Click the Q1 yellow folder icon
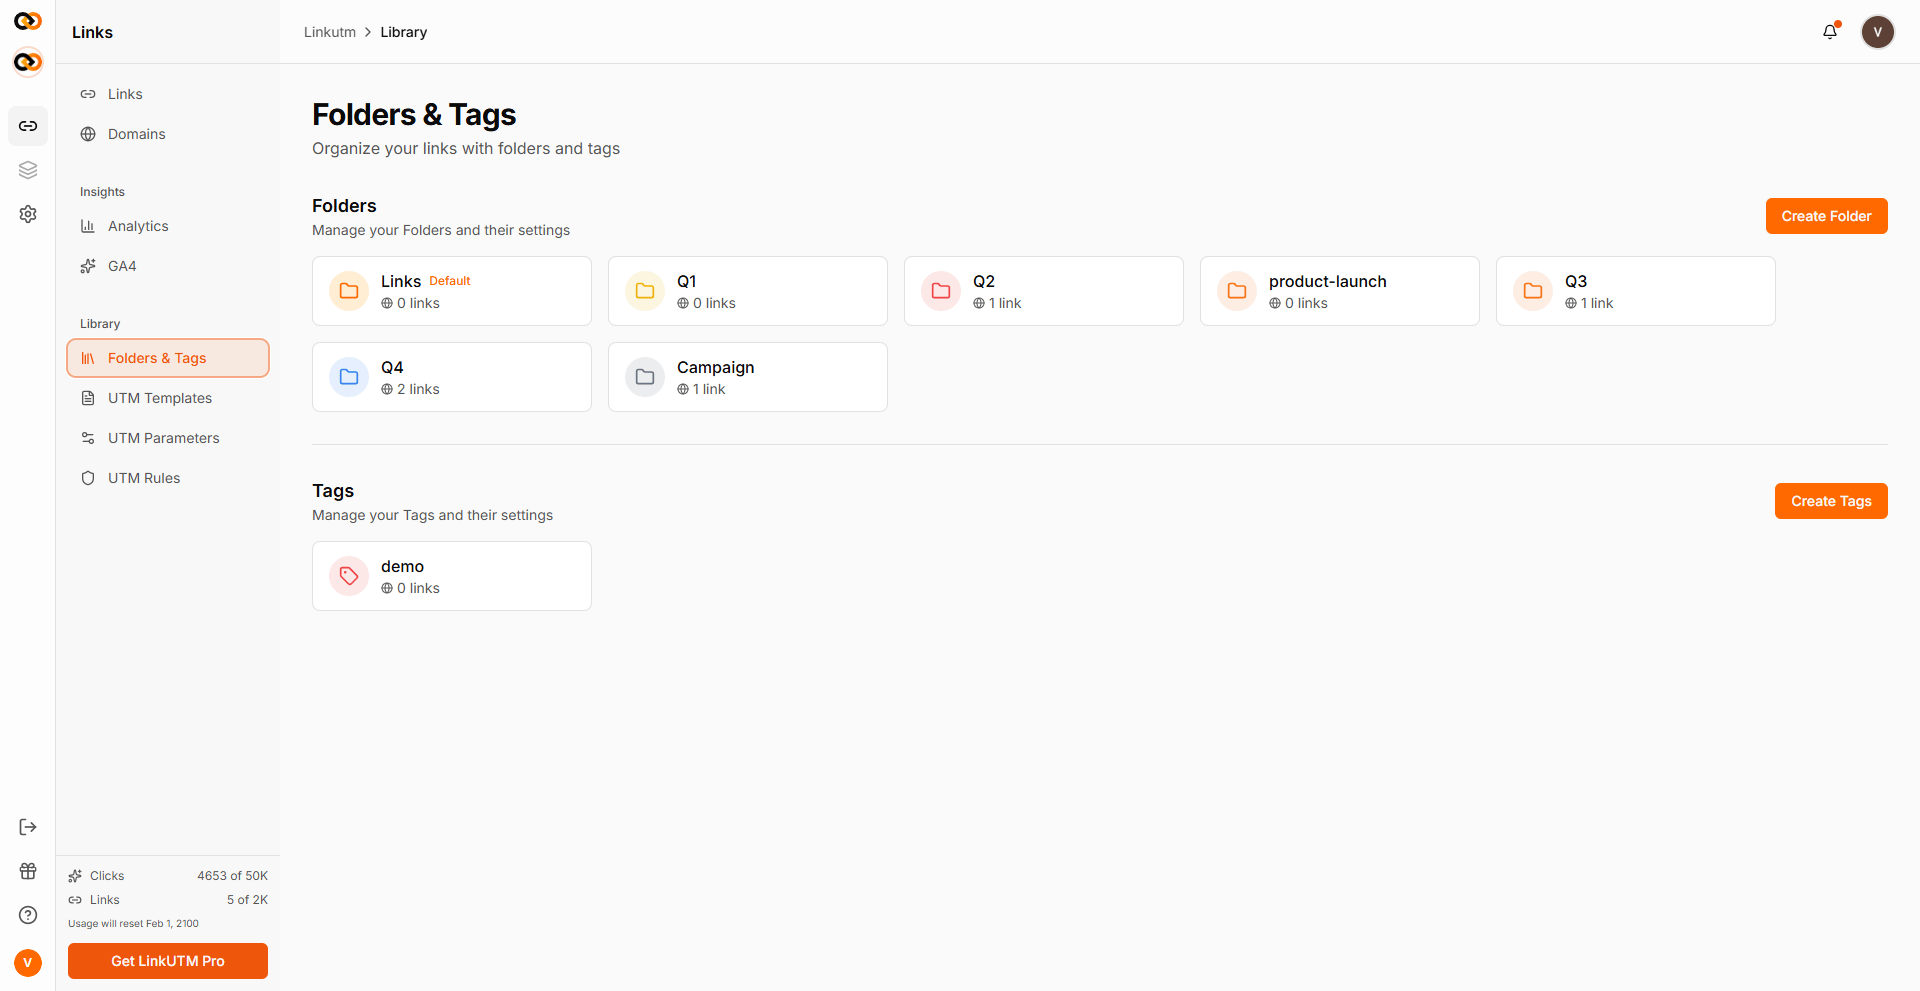 (x=645, y=291)
